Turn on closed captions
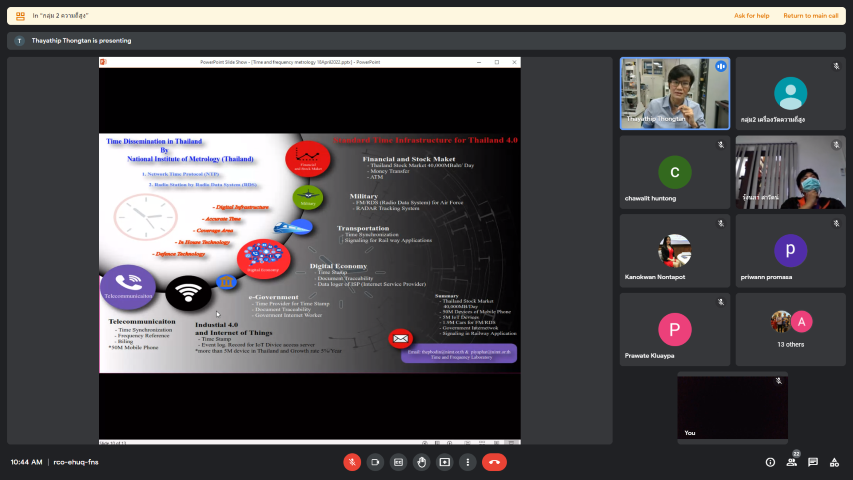The image size is (853, 480). pos(398,462)
